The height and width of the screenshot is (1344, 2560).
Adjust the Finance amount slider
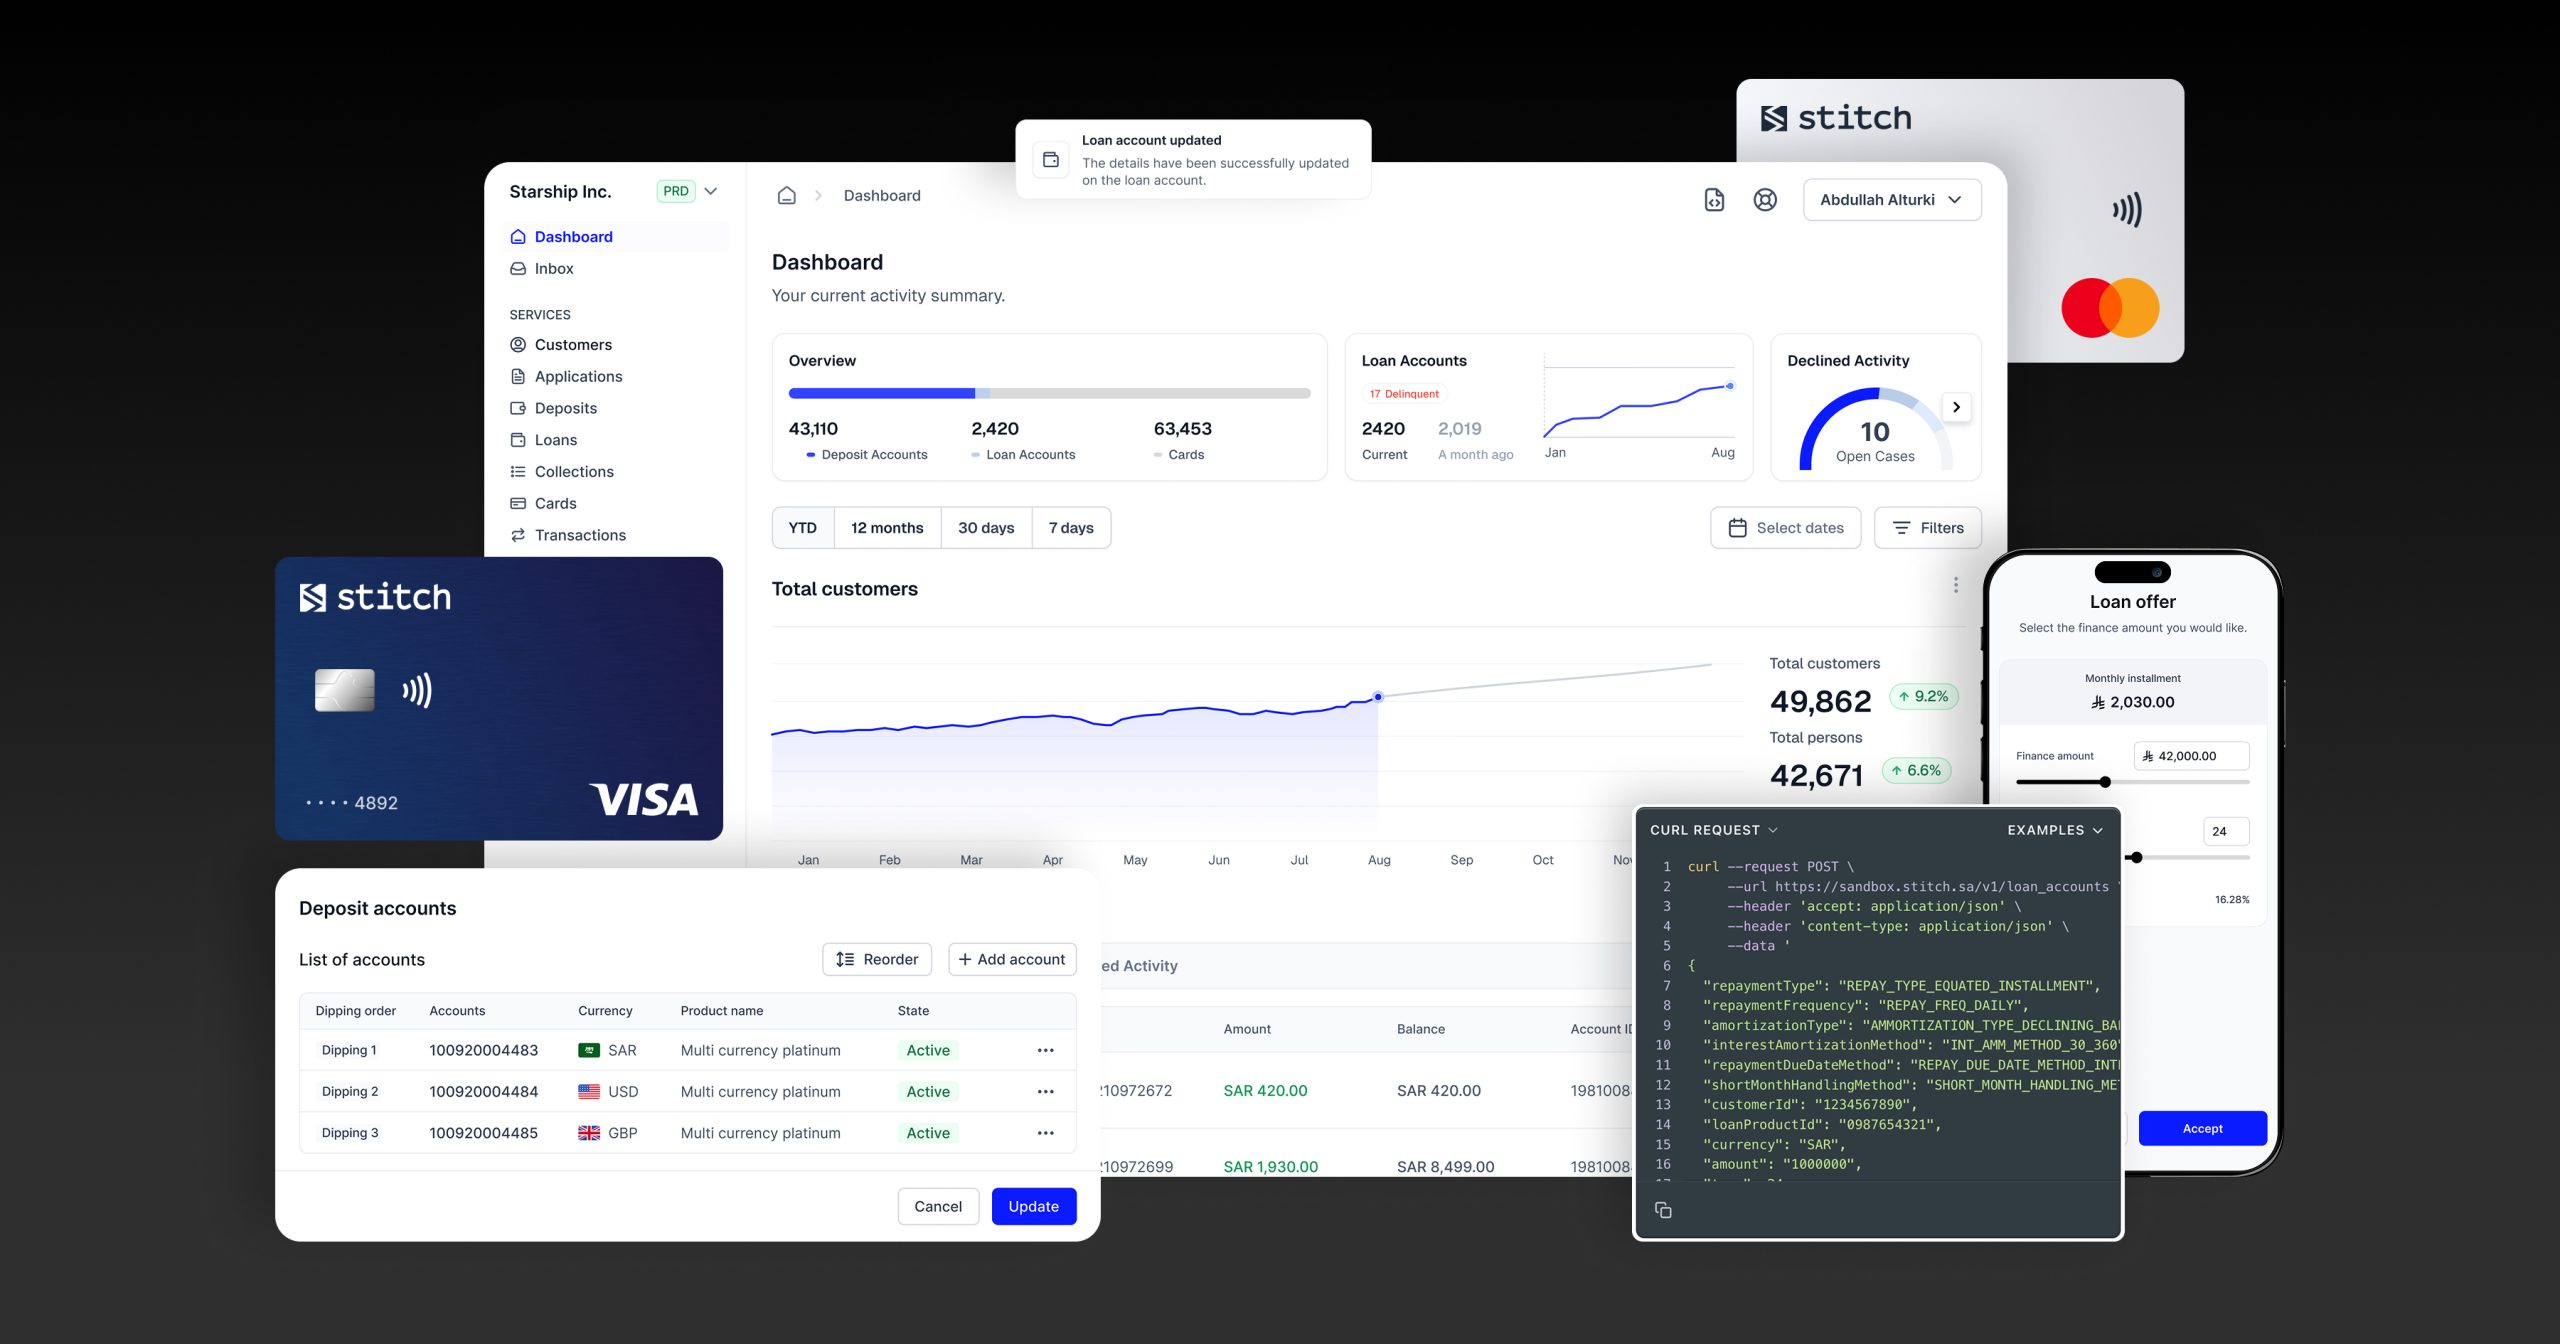(2105, 783)
